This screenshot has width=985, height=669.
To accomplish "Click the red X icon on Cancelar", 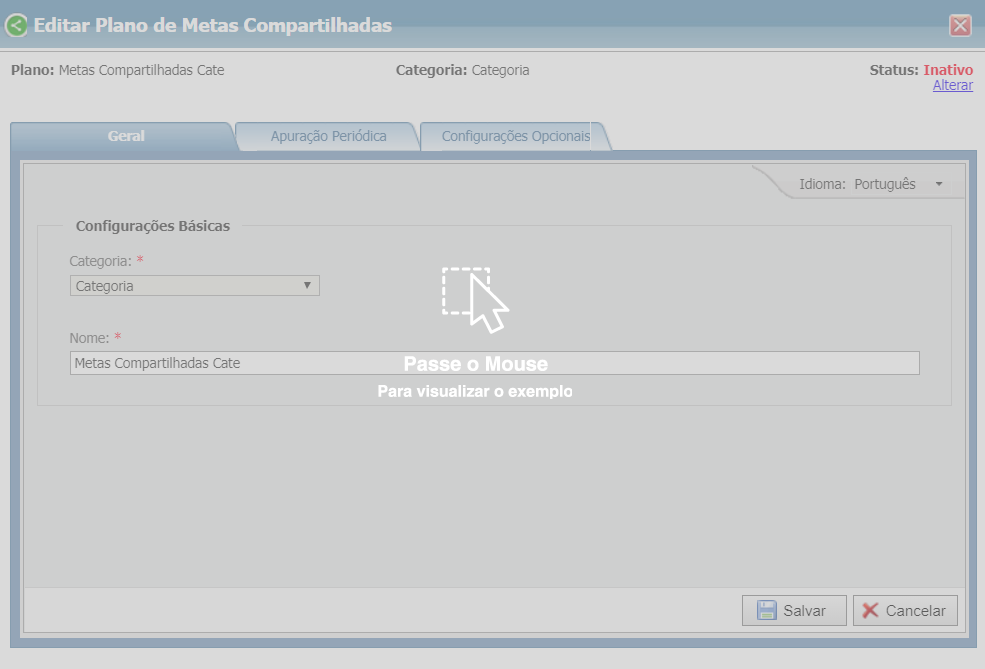I will click(x=871, y=611).
